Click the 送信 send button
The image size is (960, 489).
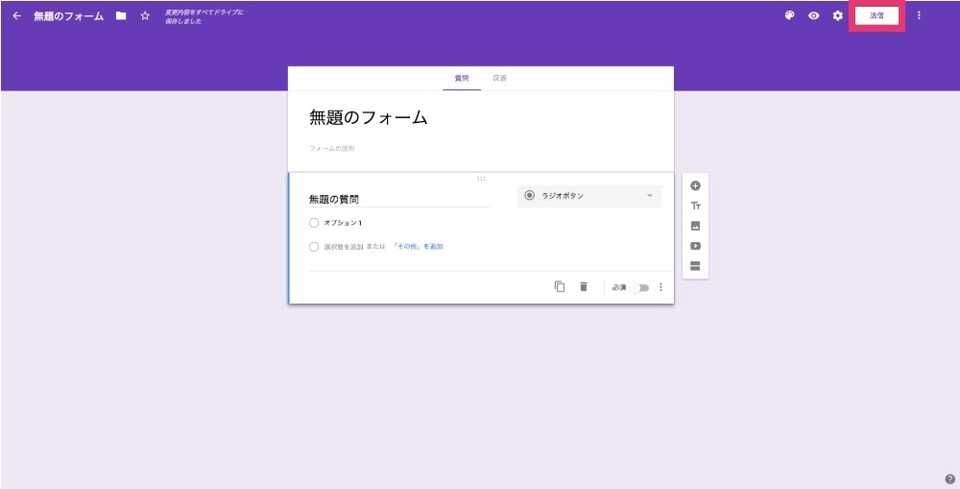(877, 16)
